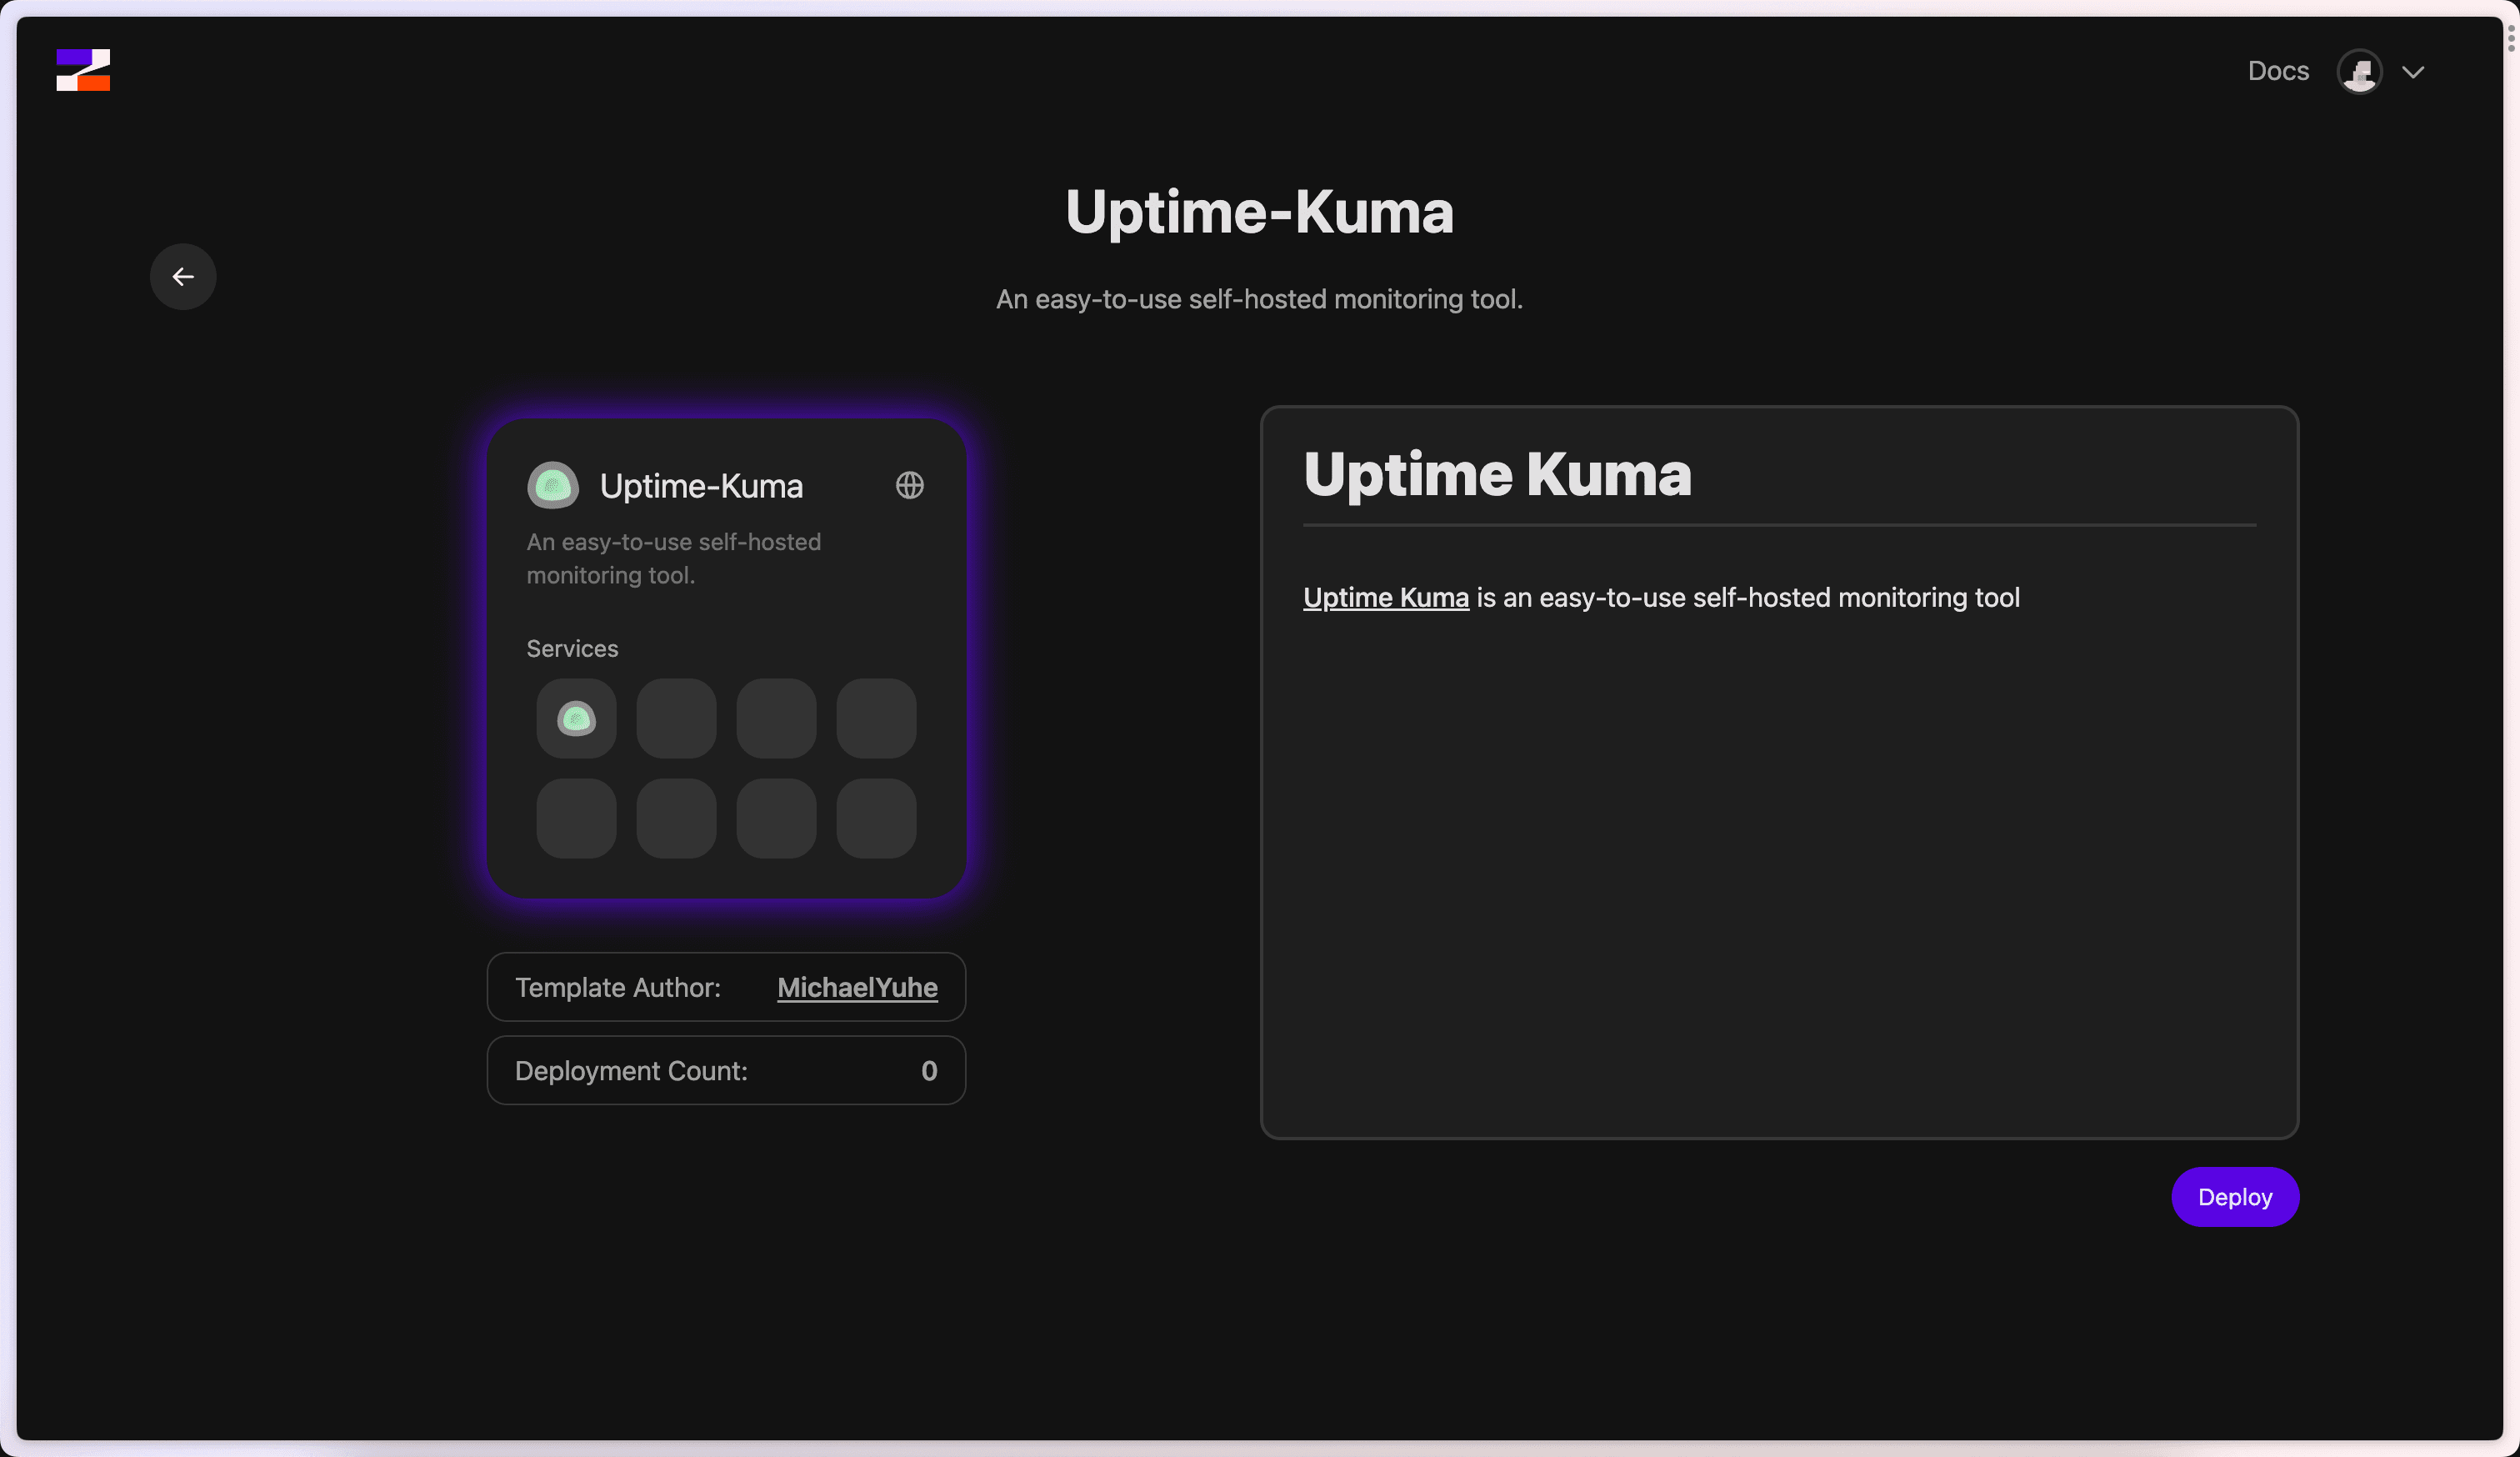Click the 'Template Author:' label

[618, 988]
